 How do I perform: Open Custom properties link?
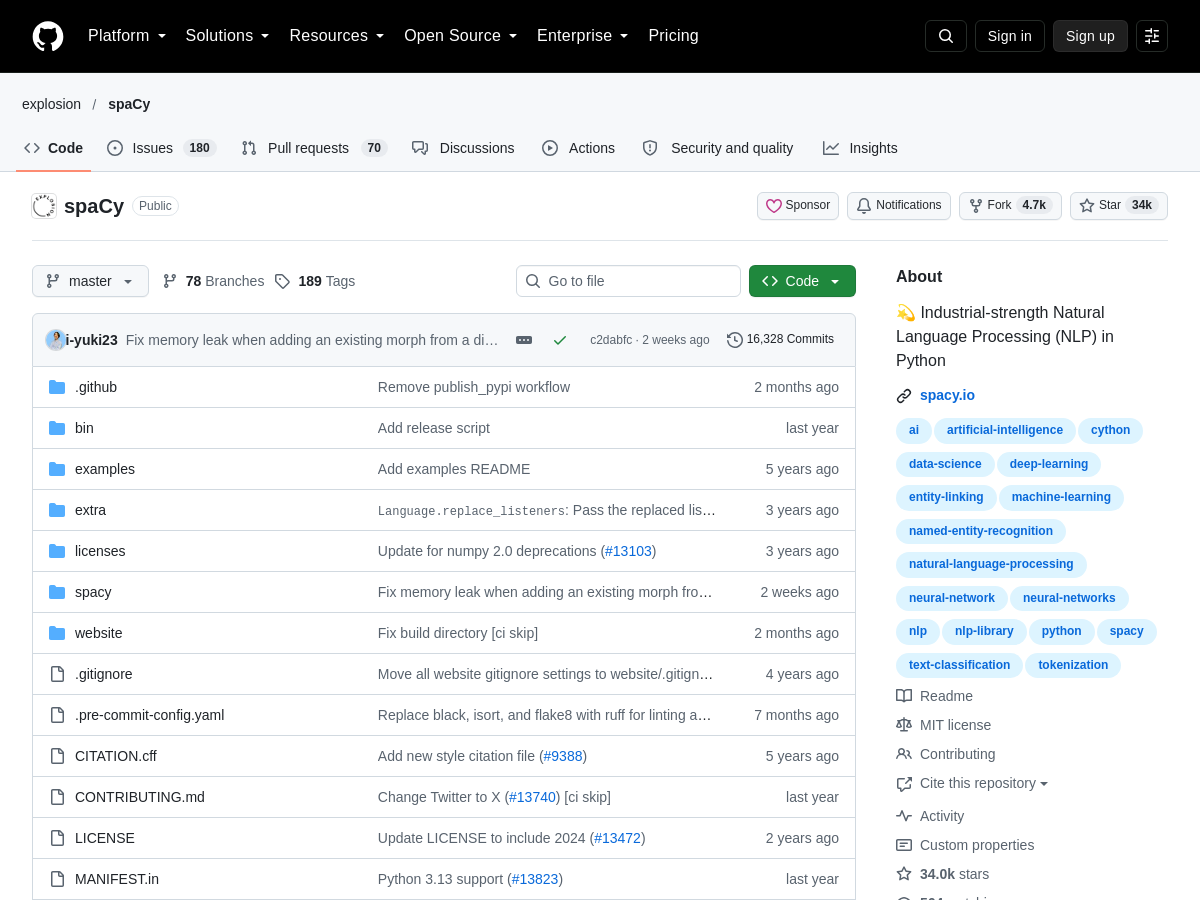tap(965, 845)
